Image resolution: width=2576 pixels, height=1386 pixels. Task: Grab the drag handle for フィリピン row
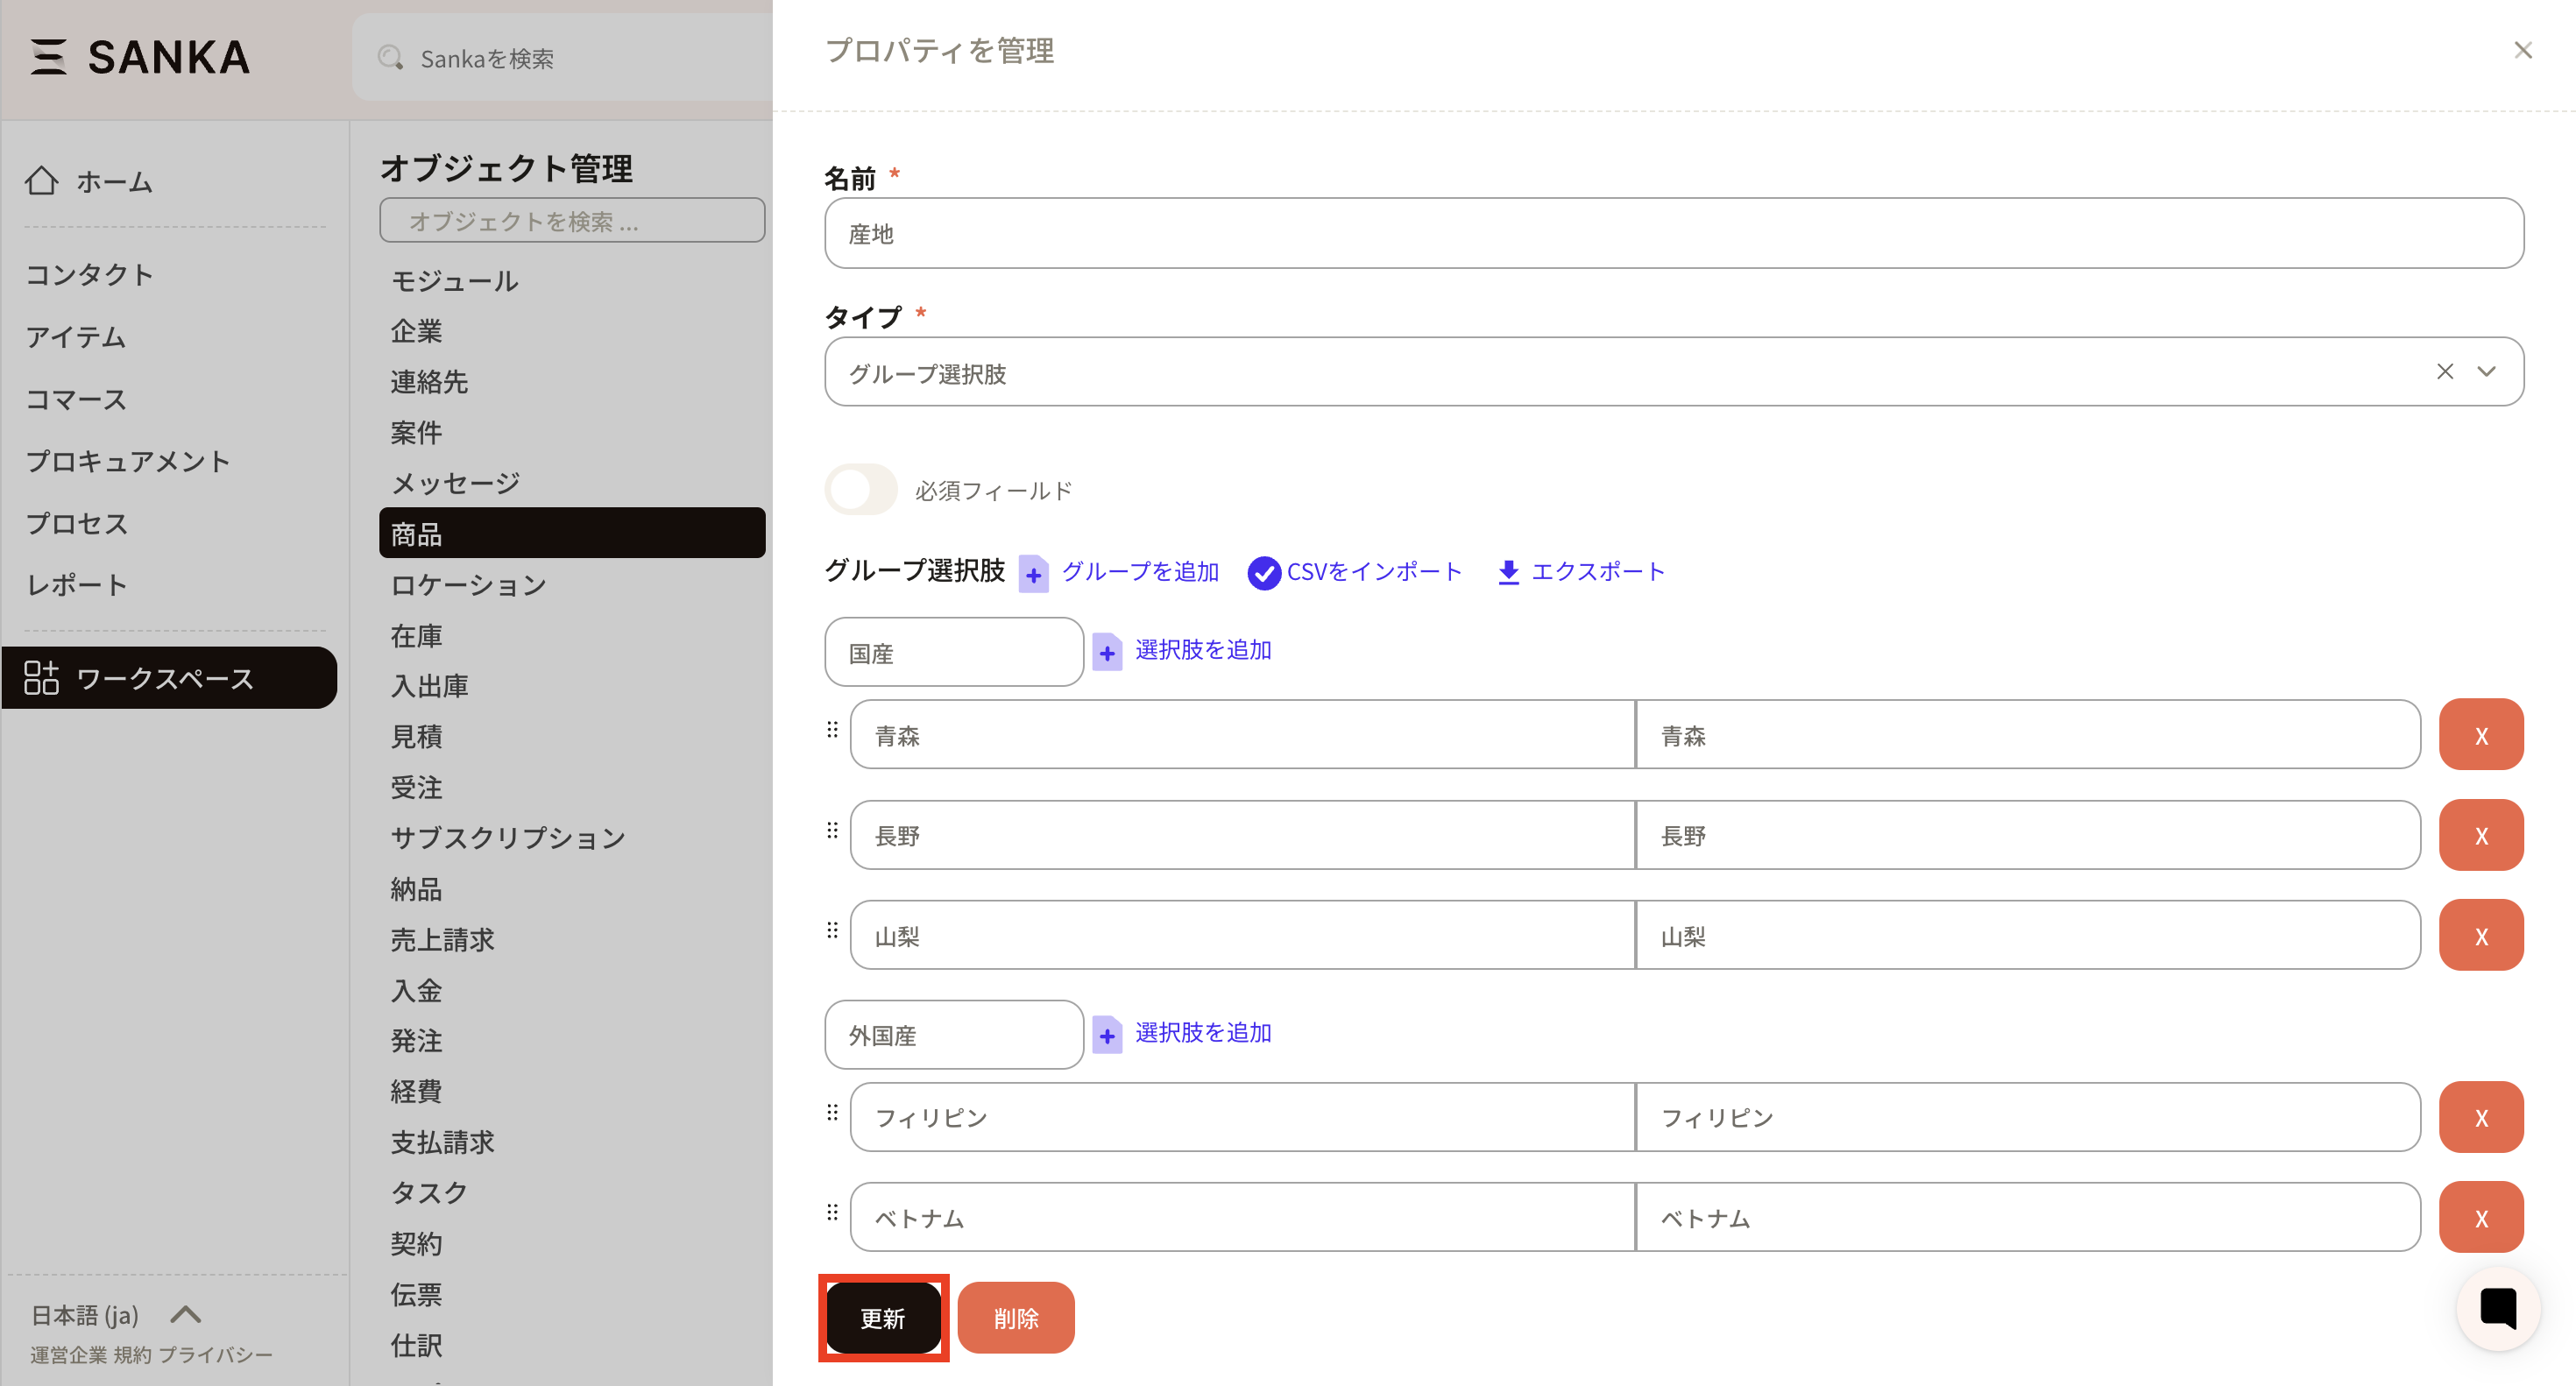[x=832, y=1112]
